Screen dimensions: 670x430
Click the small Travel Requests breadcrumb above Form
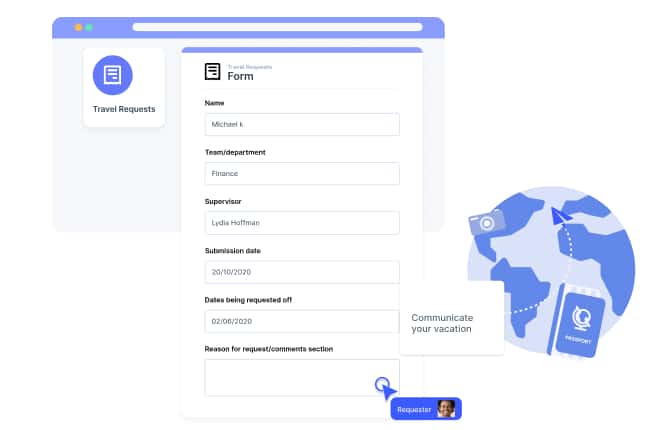coord(249,67)
